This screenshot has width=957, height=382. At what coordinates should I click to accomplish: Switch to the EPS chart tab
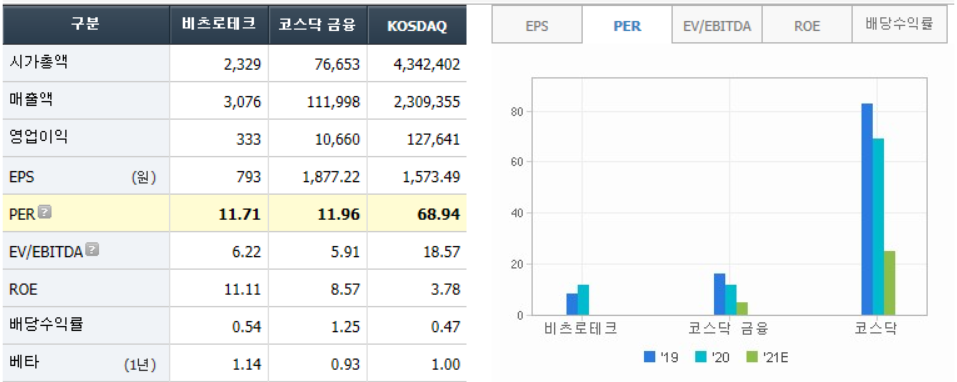coord(537,26)
